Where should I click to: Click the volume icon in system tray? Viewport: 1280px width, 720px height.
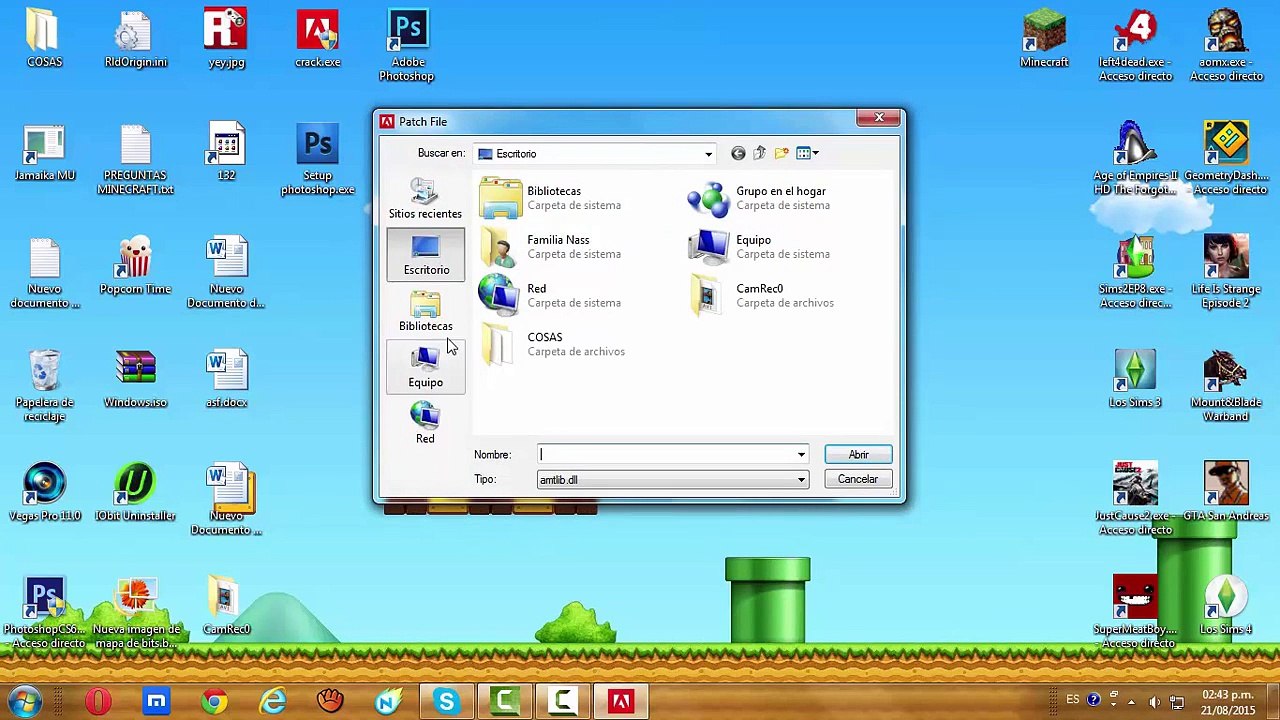[x=1155, y=702]
